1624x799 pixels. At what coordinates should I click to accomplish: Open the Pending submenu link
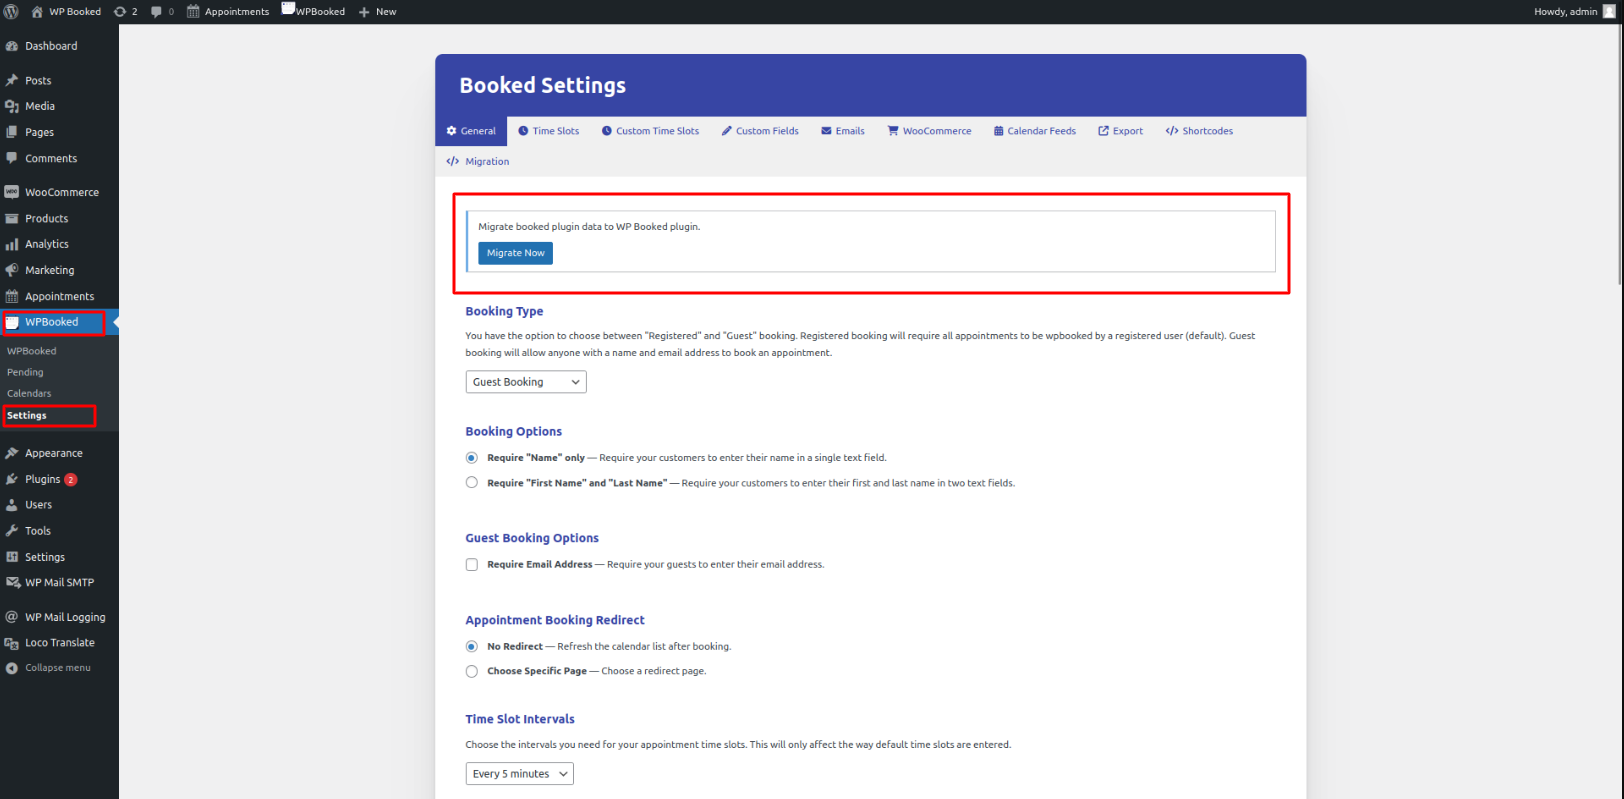coord(25,372)
